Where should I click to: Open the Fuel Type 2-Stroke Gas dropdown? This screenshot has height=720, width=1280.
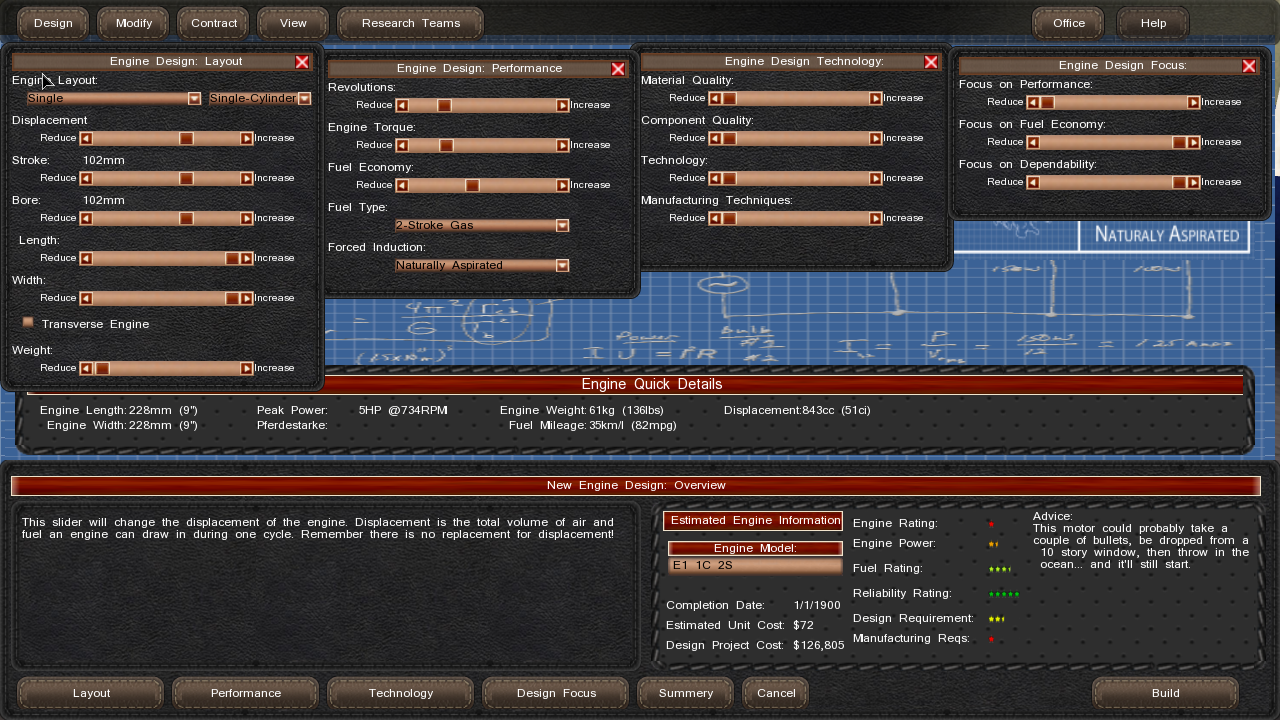[562, 225]
